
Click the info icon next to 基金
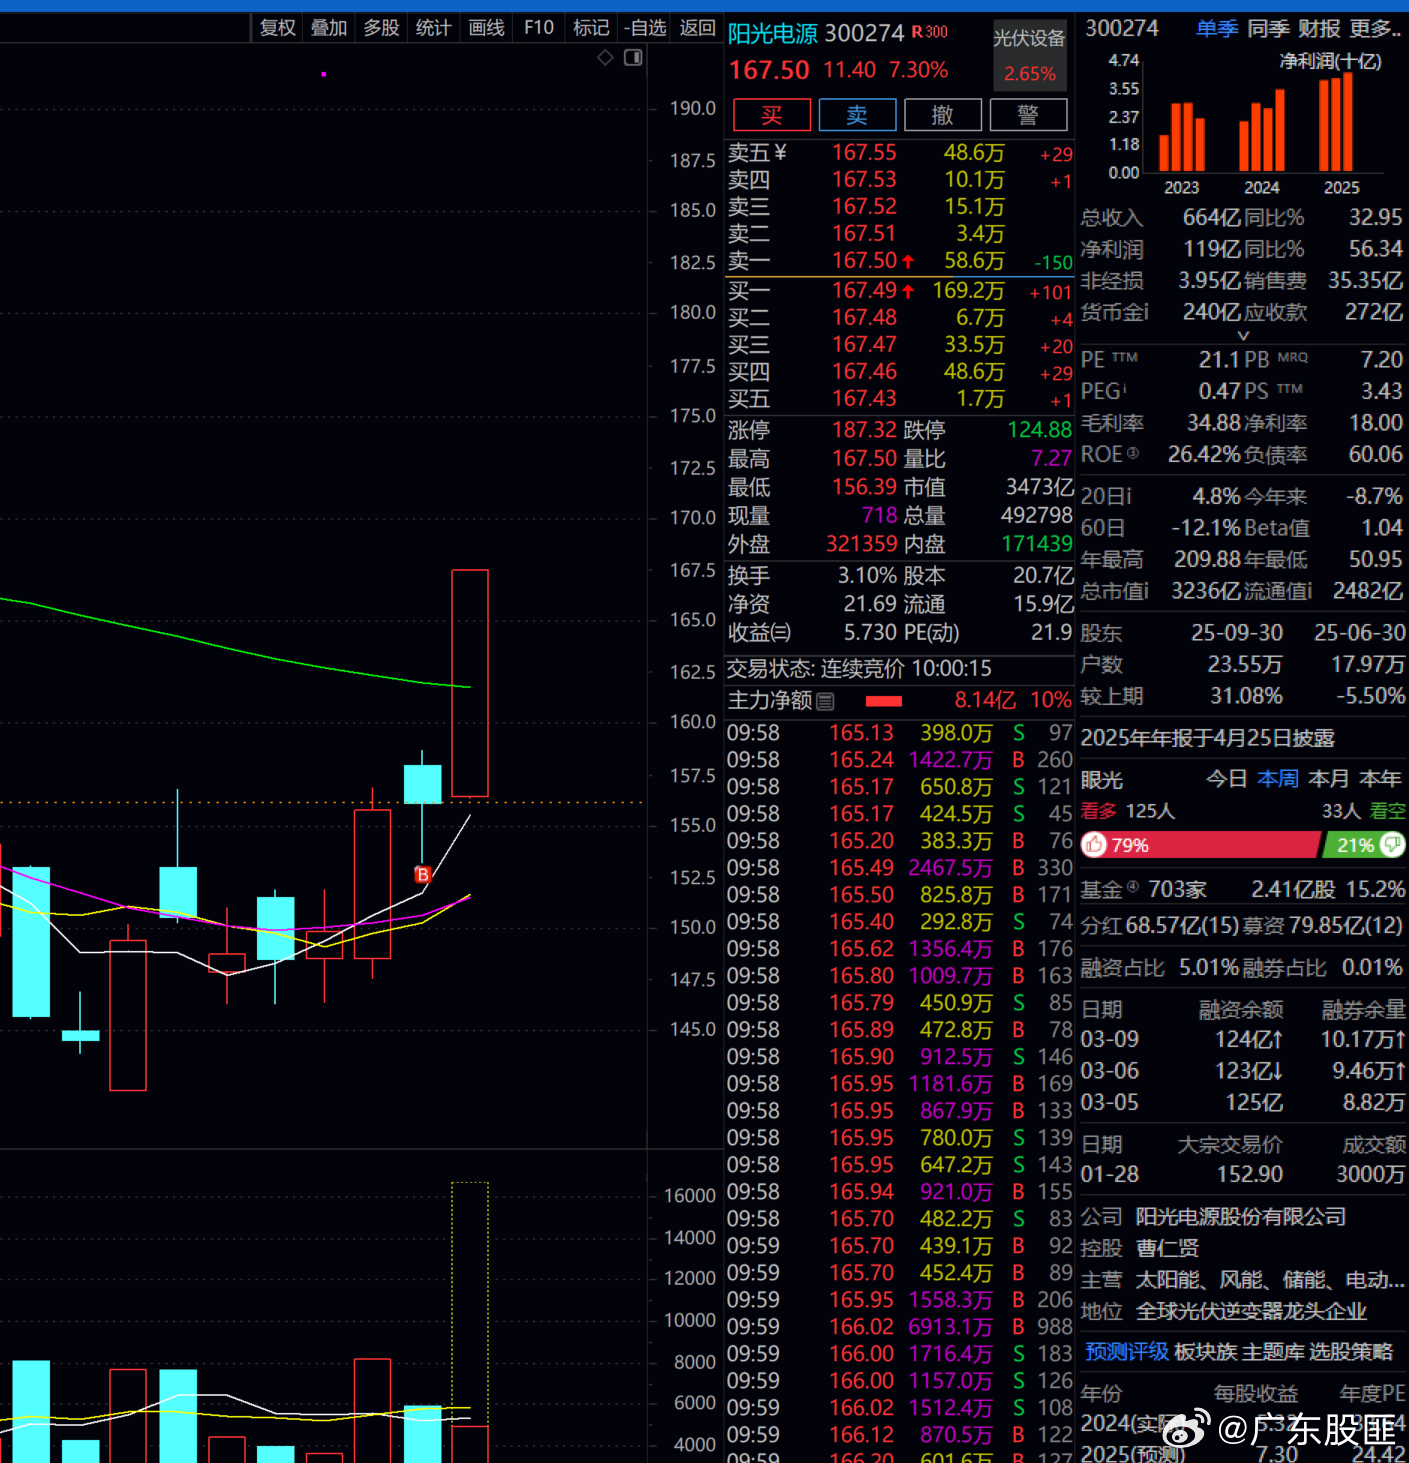[1133, 887]
